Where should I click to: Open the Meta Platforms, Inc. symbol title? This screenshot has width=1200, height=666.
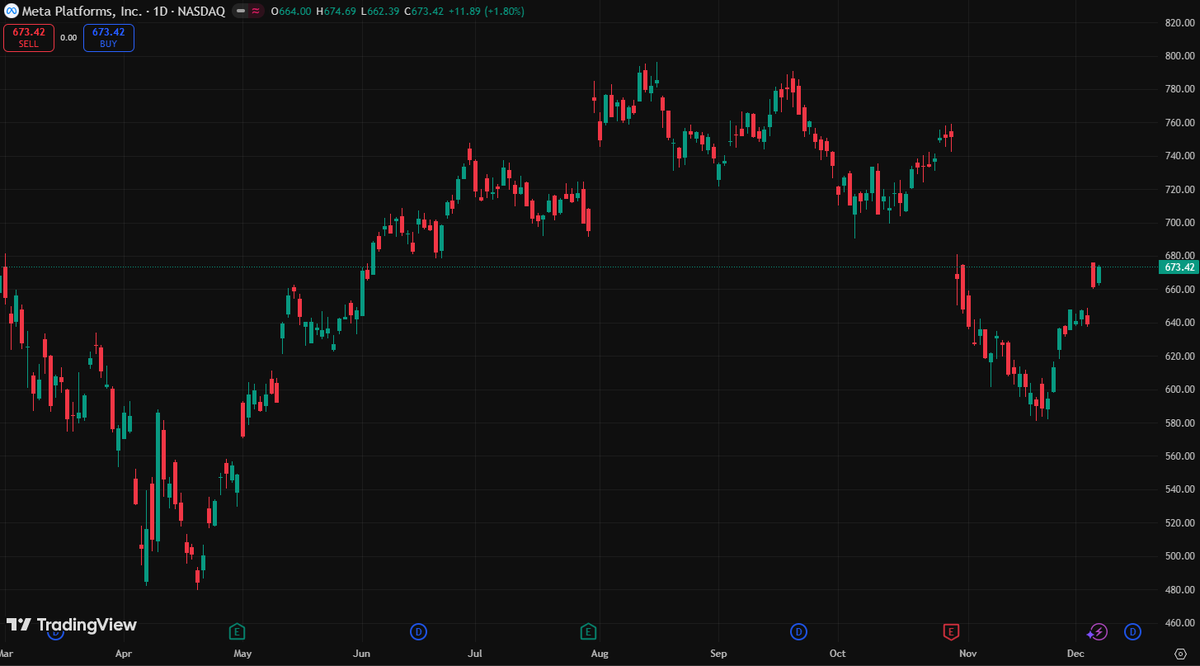[124, 11]
